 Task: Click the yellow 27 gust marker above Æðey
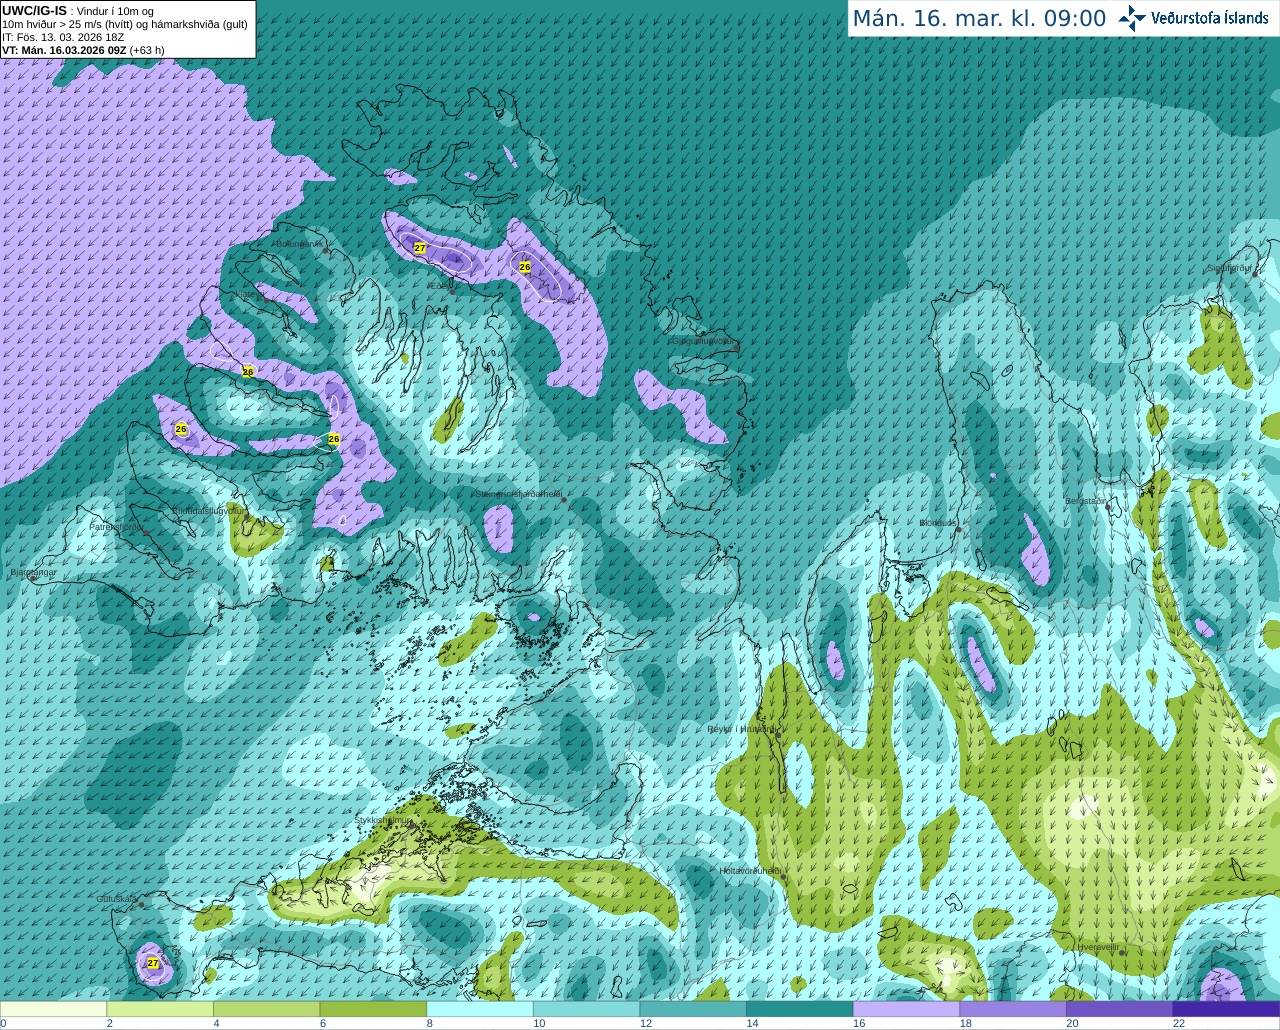pos(420,248)
